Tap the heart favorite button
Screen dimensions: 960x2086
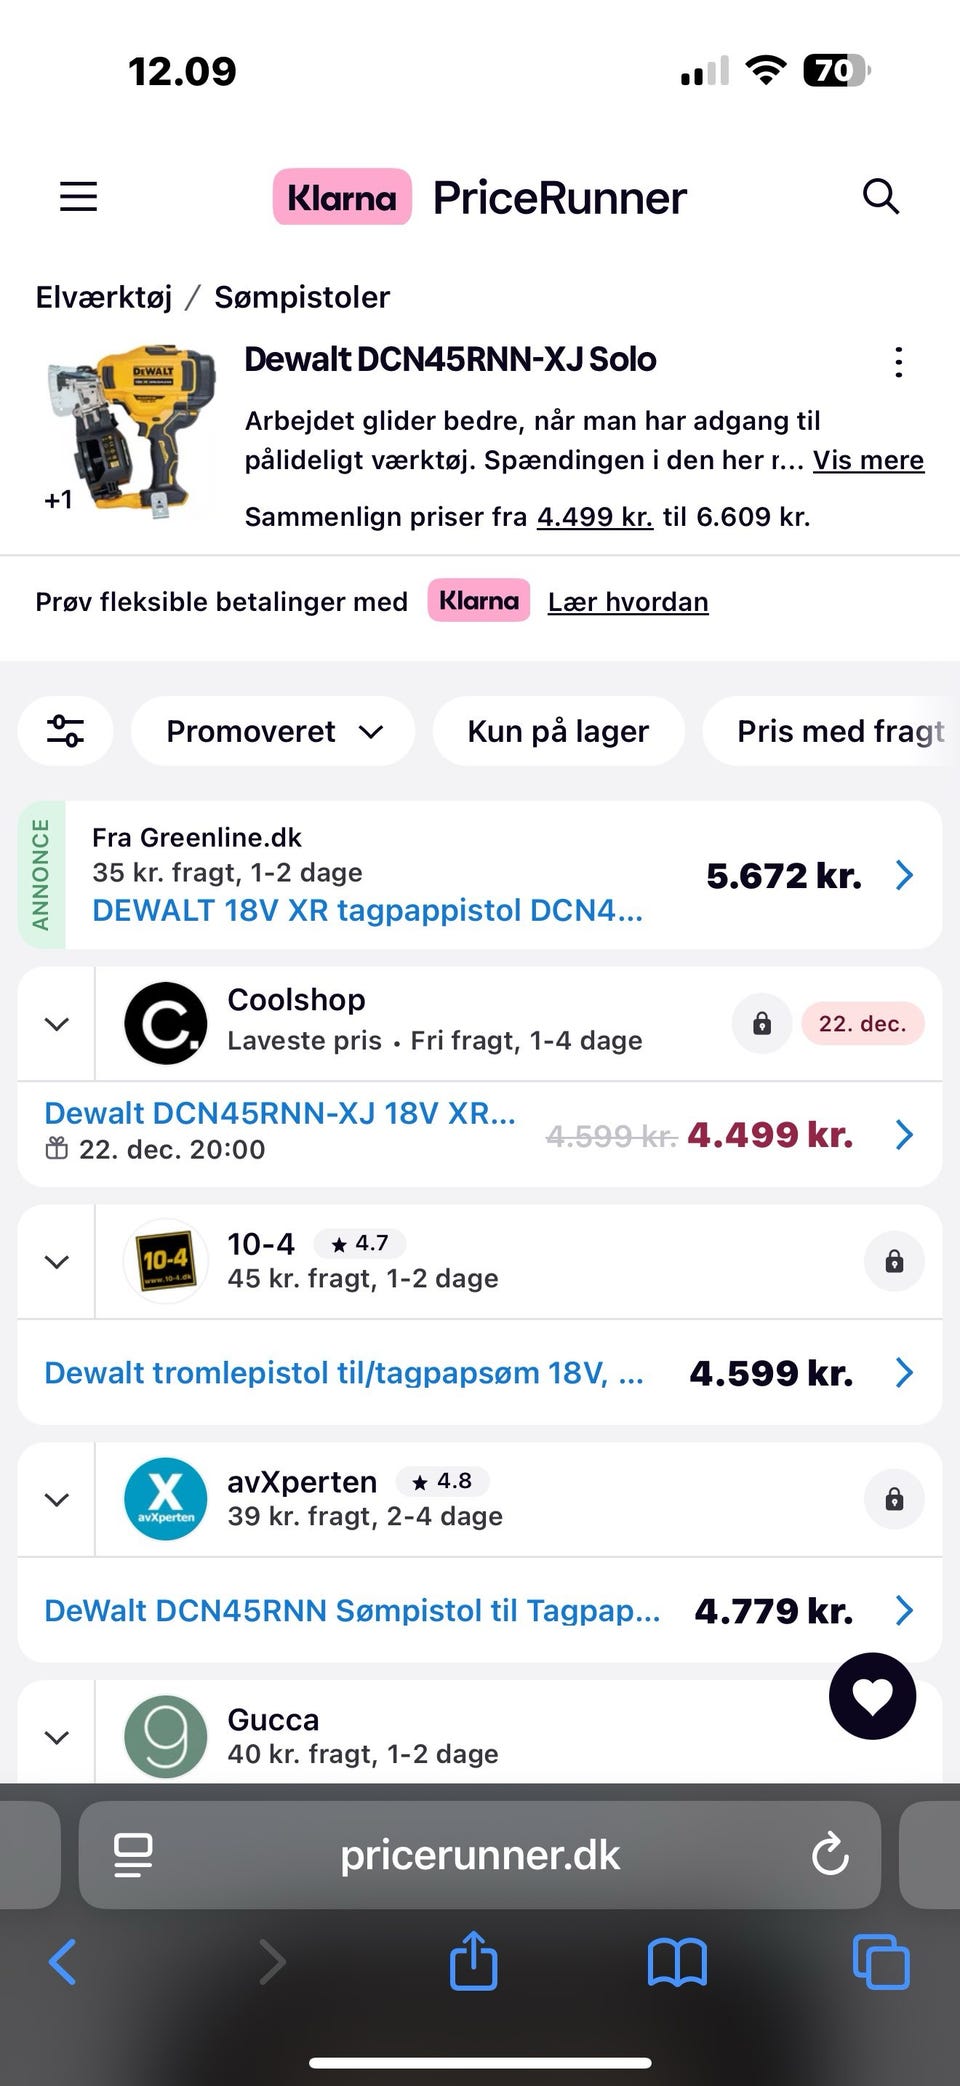[x=872, y=1696]
